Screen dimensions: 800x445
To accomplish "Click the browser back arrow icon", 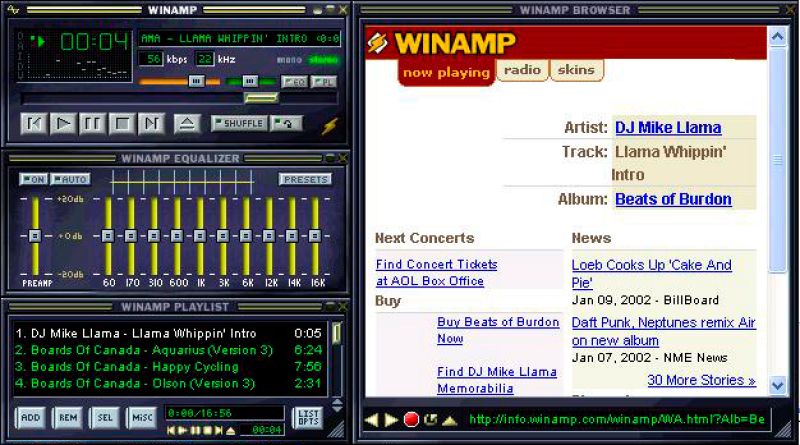I will click(372, 419).
